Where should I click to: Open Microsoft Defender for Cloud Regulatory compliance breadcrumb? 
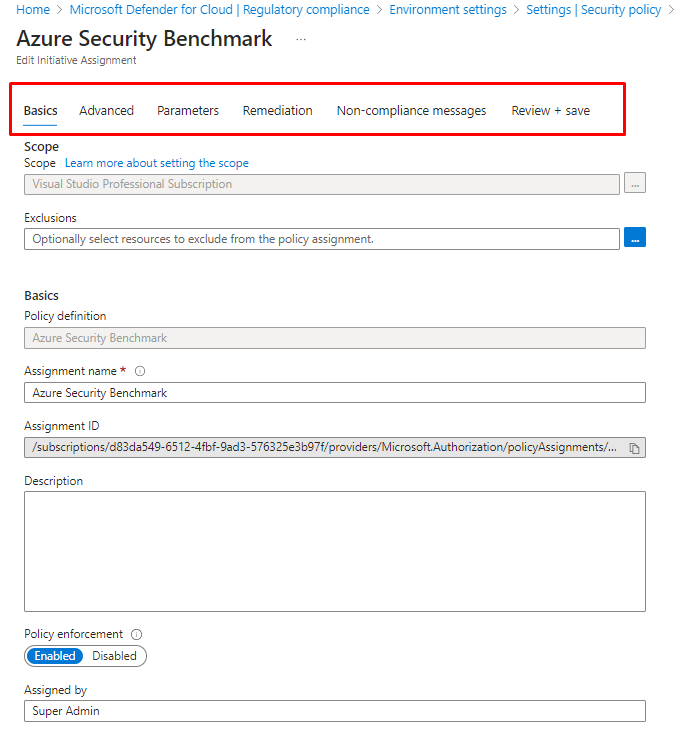[x=219, y=10]
